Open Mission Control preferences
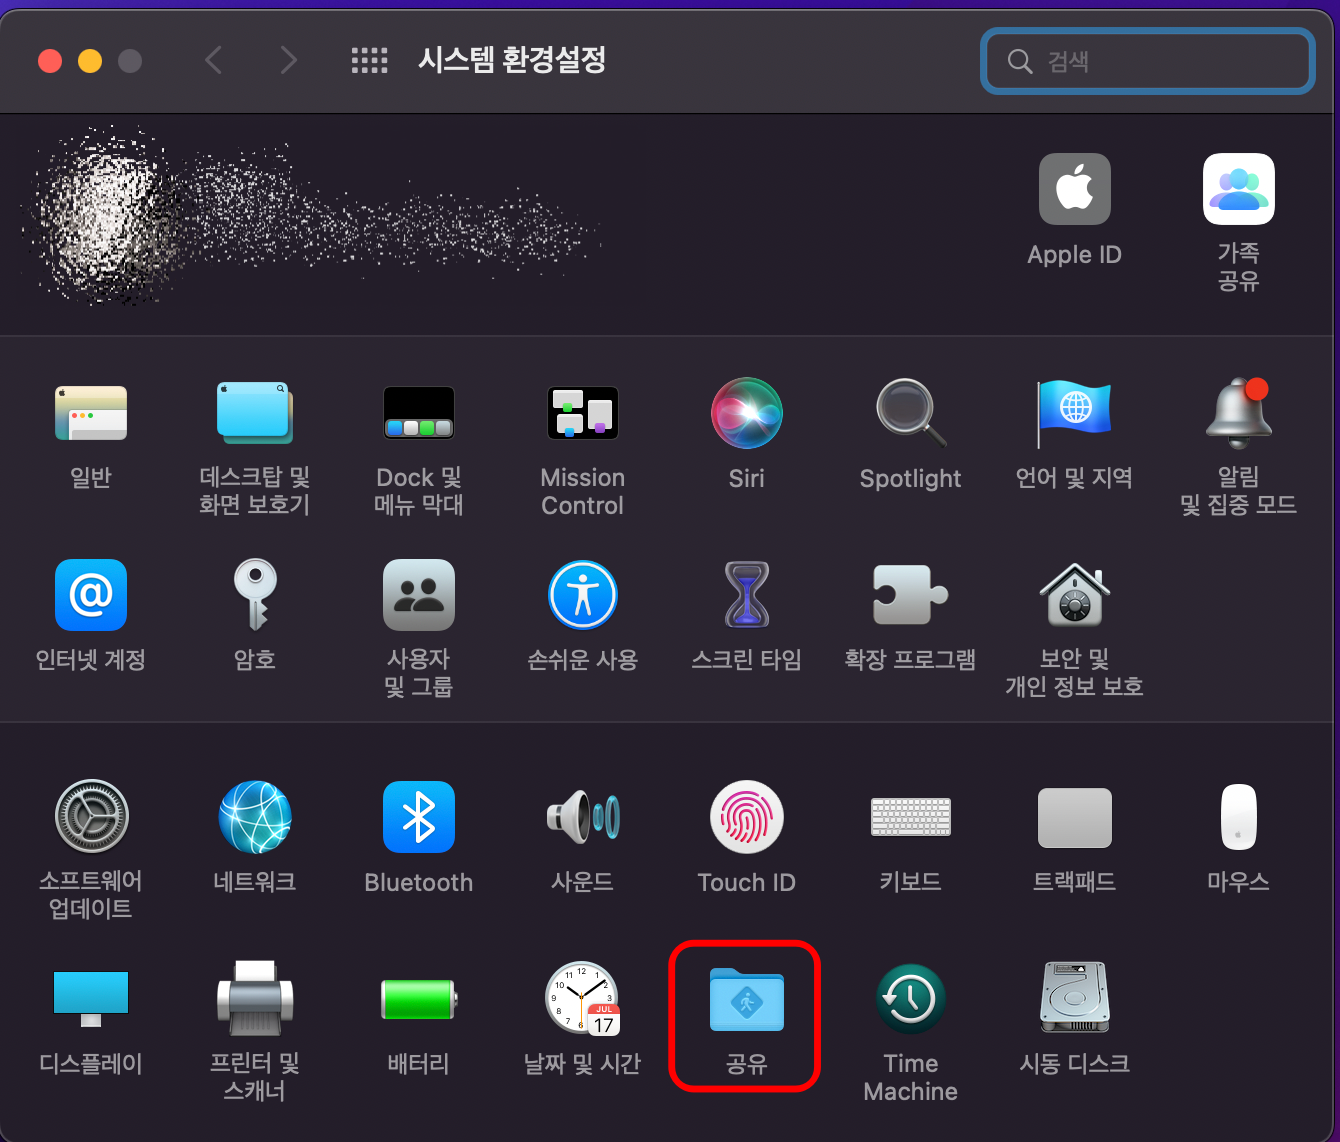1340x1142 pixels. coord(583,413)
